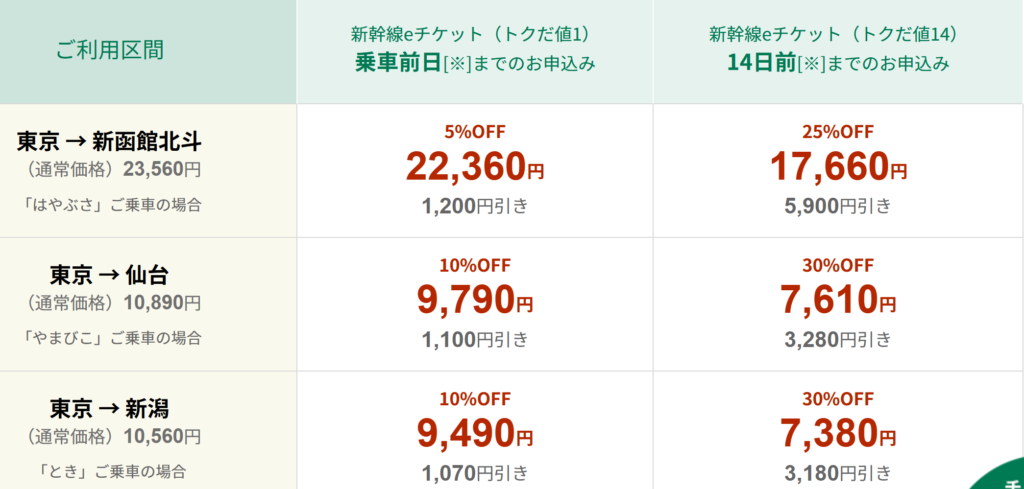Image resolution: width=1024 pixels, height=489 pixels.
Task: Click the 「やまびこ」ご乗車の場合 note
Action: 110,338
